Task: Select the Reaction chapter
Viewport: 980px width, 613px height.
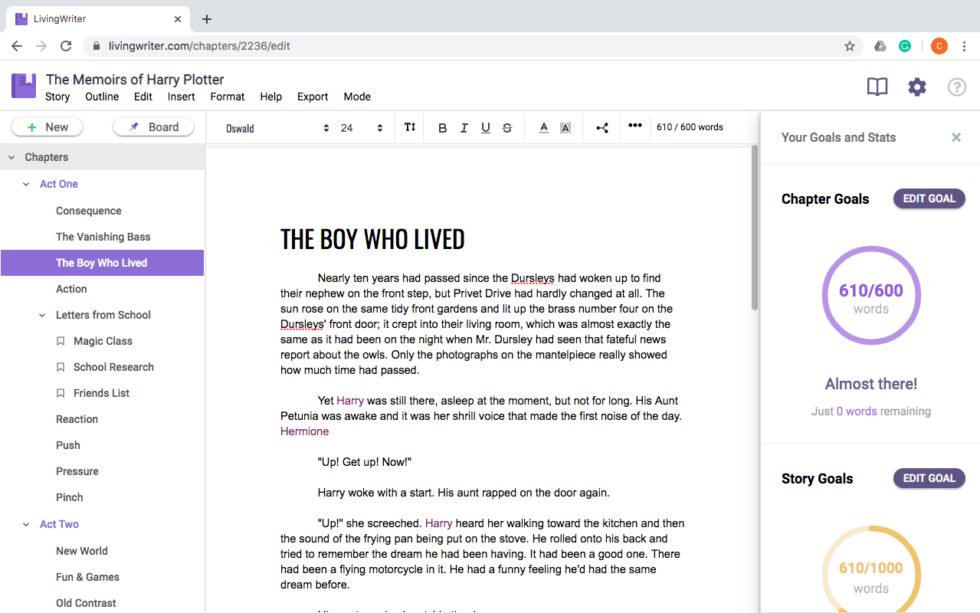Action: click(77, 419)
